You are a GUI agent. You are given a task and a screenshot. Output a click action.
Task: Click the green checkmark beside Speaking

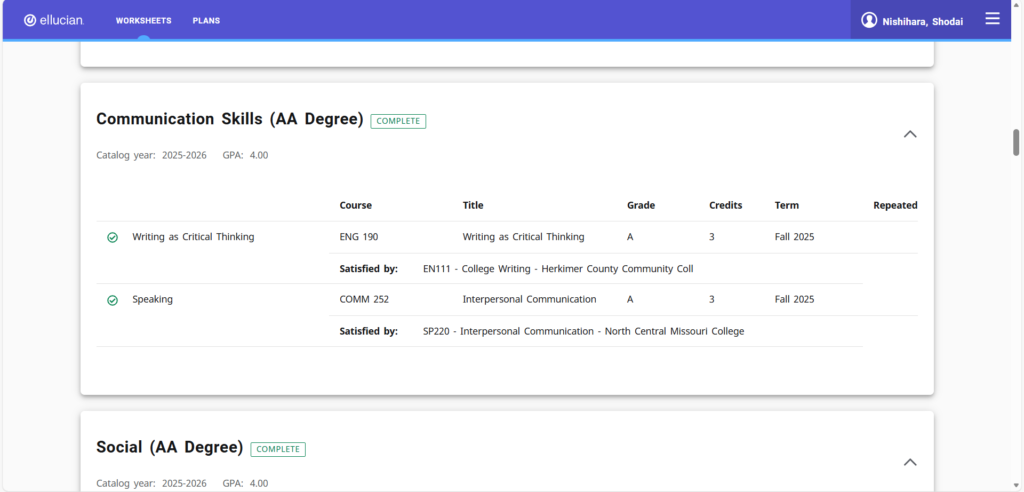click(x=112, y=300)
